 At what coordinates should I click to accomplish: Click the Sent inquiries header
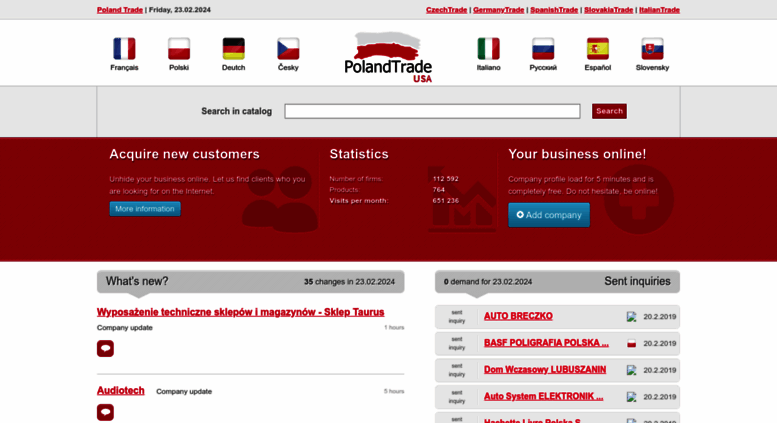coord(637,281)
